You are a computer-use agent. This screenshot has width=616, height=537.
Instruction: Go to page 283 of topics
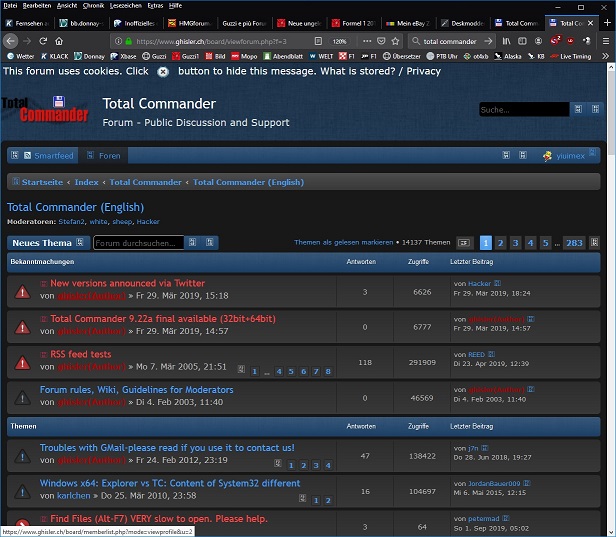point(574,243)
